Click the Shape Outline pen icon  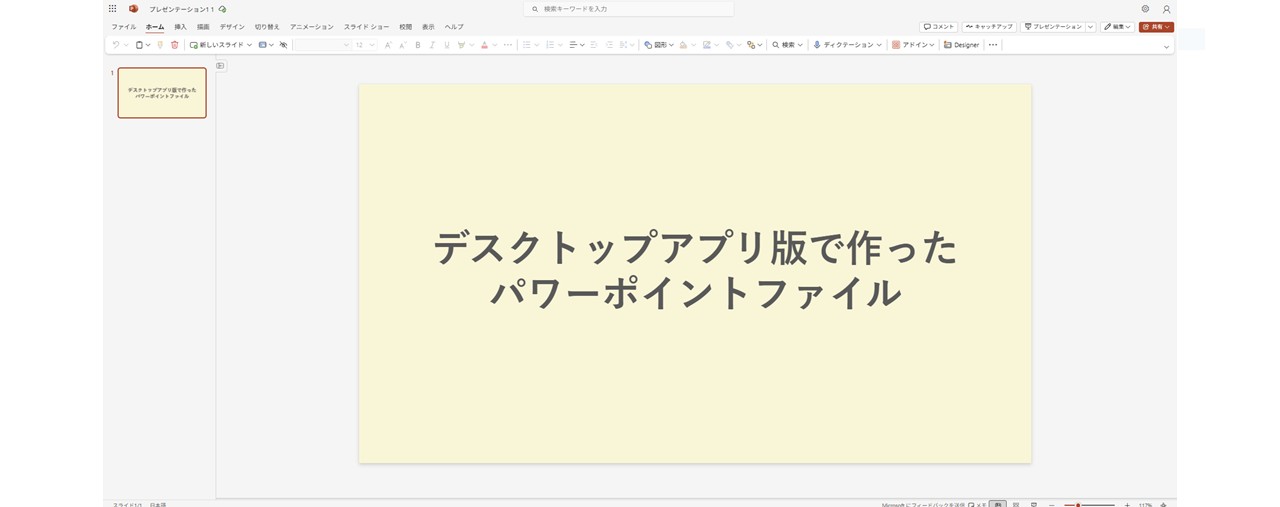[x=707, y=45]
